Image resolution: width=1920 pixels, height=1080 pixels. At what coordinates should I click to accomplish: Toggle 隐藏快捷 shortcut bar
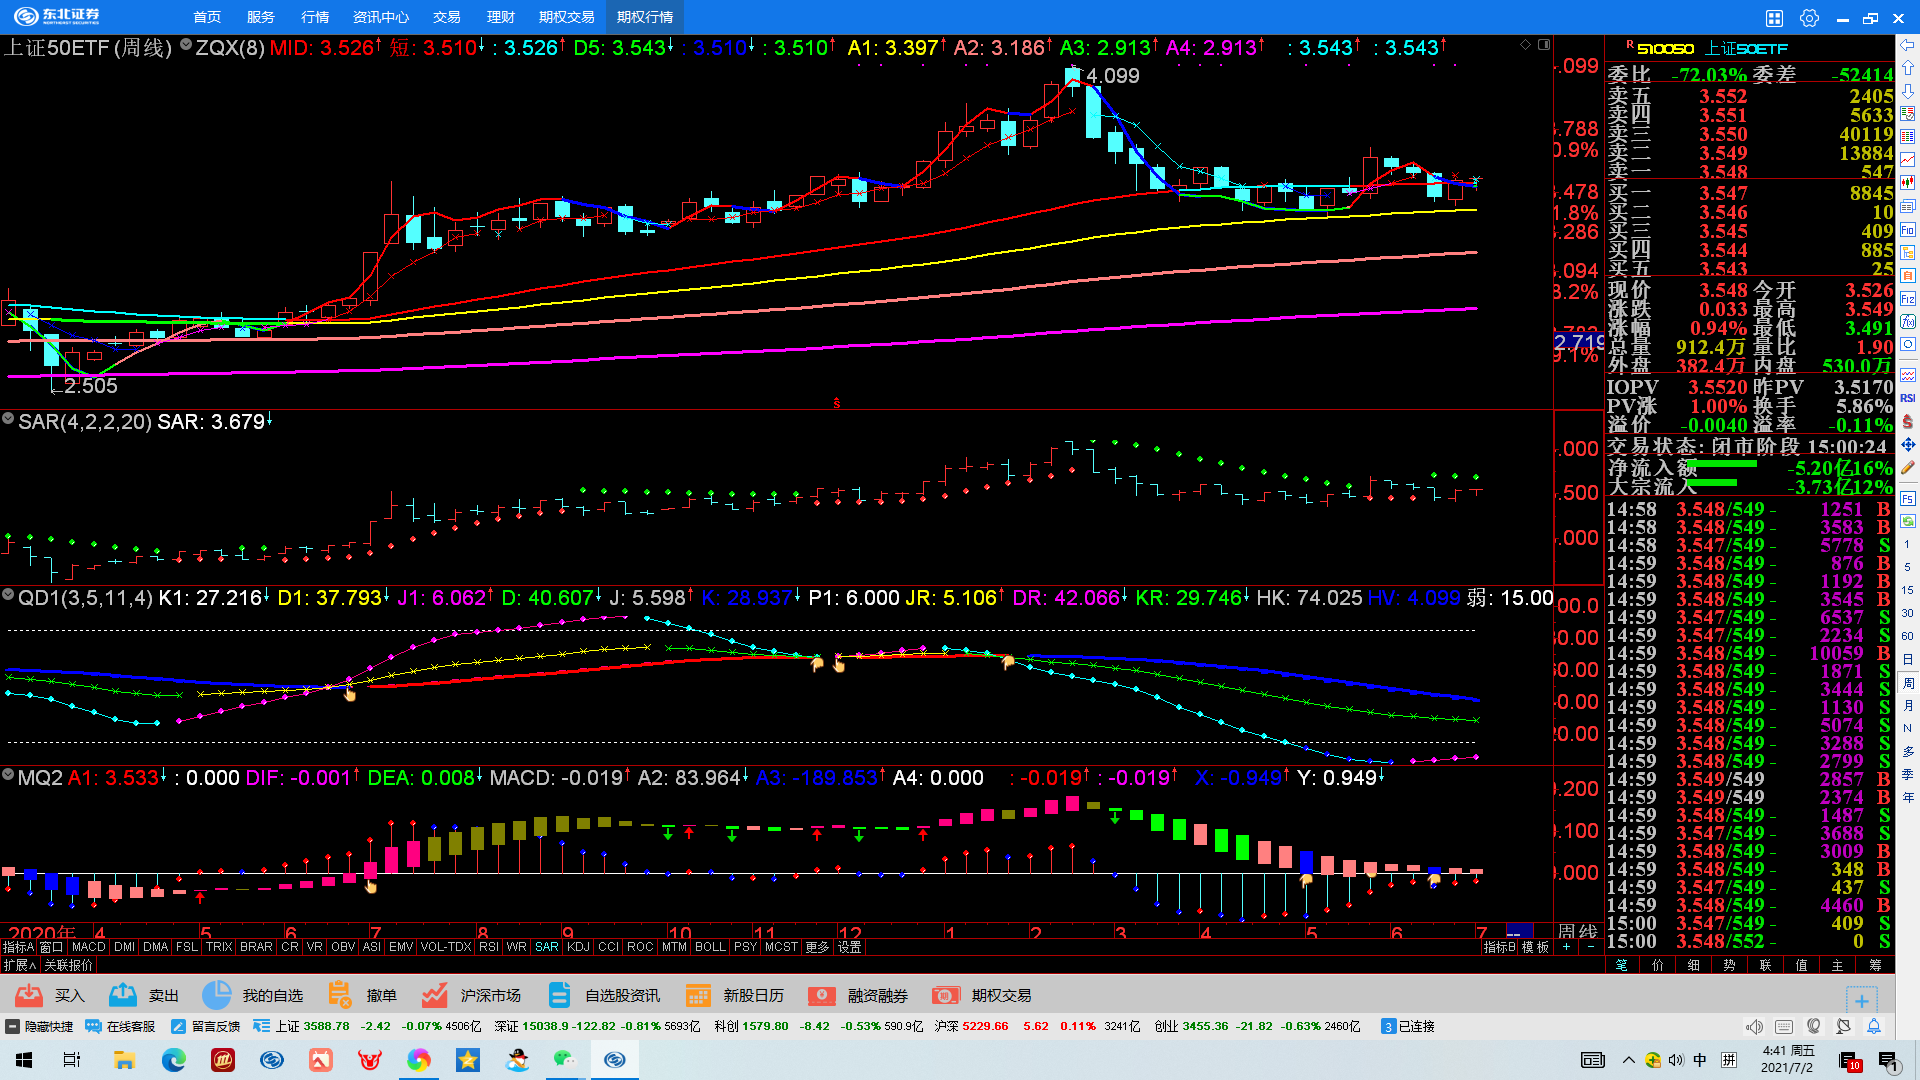(x=40, y=1026)
